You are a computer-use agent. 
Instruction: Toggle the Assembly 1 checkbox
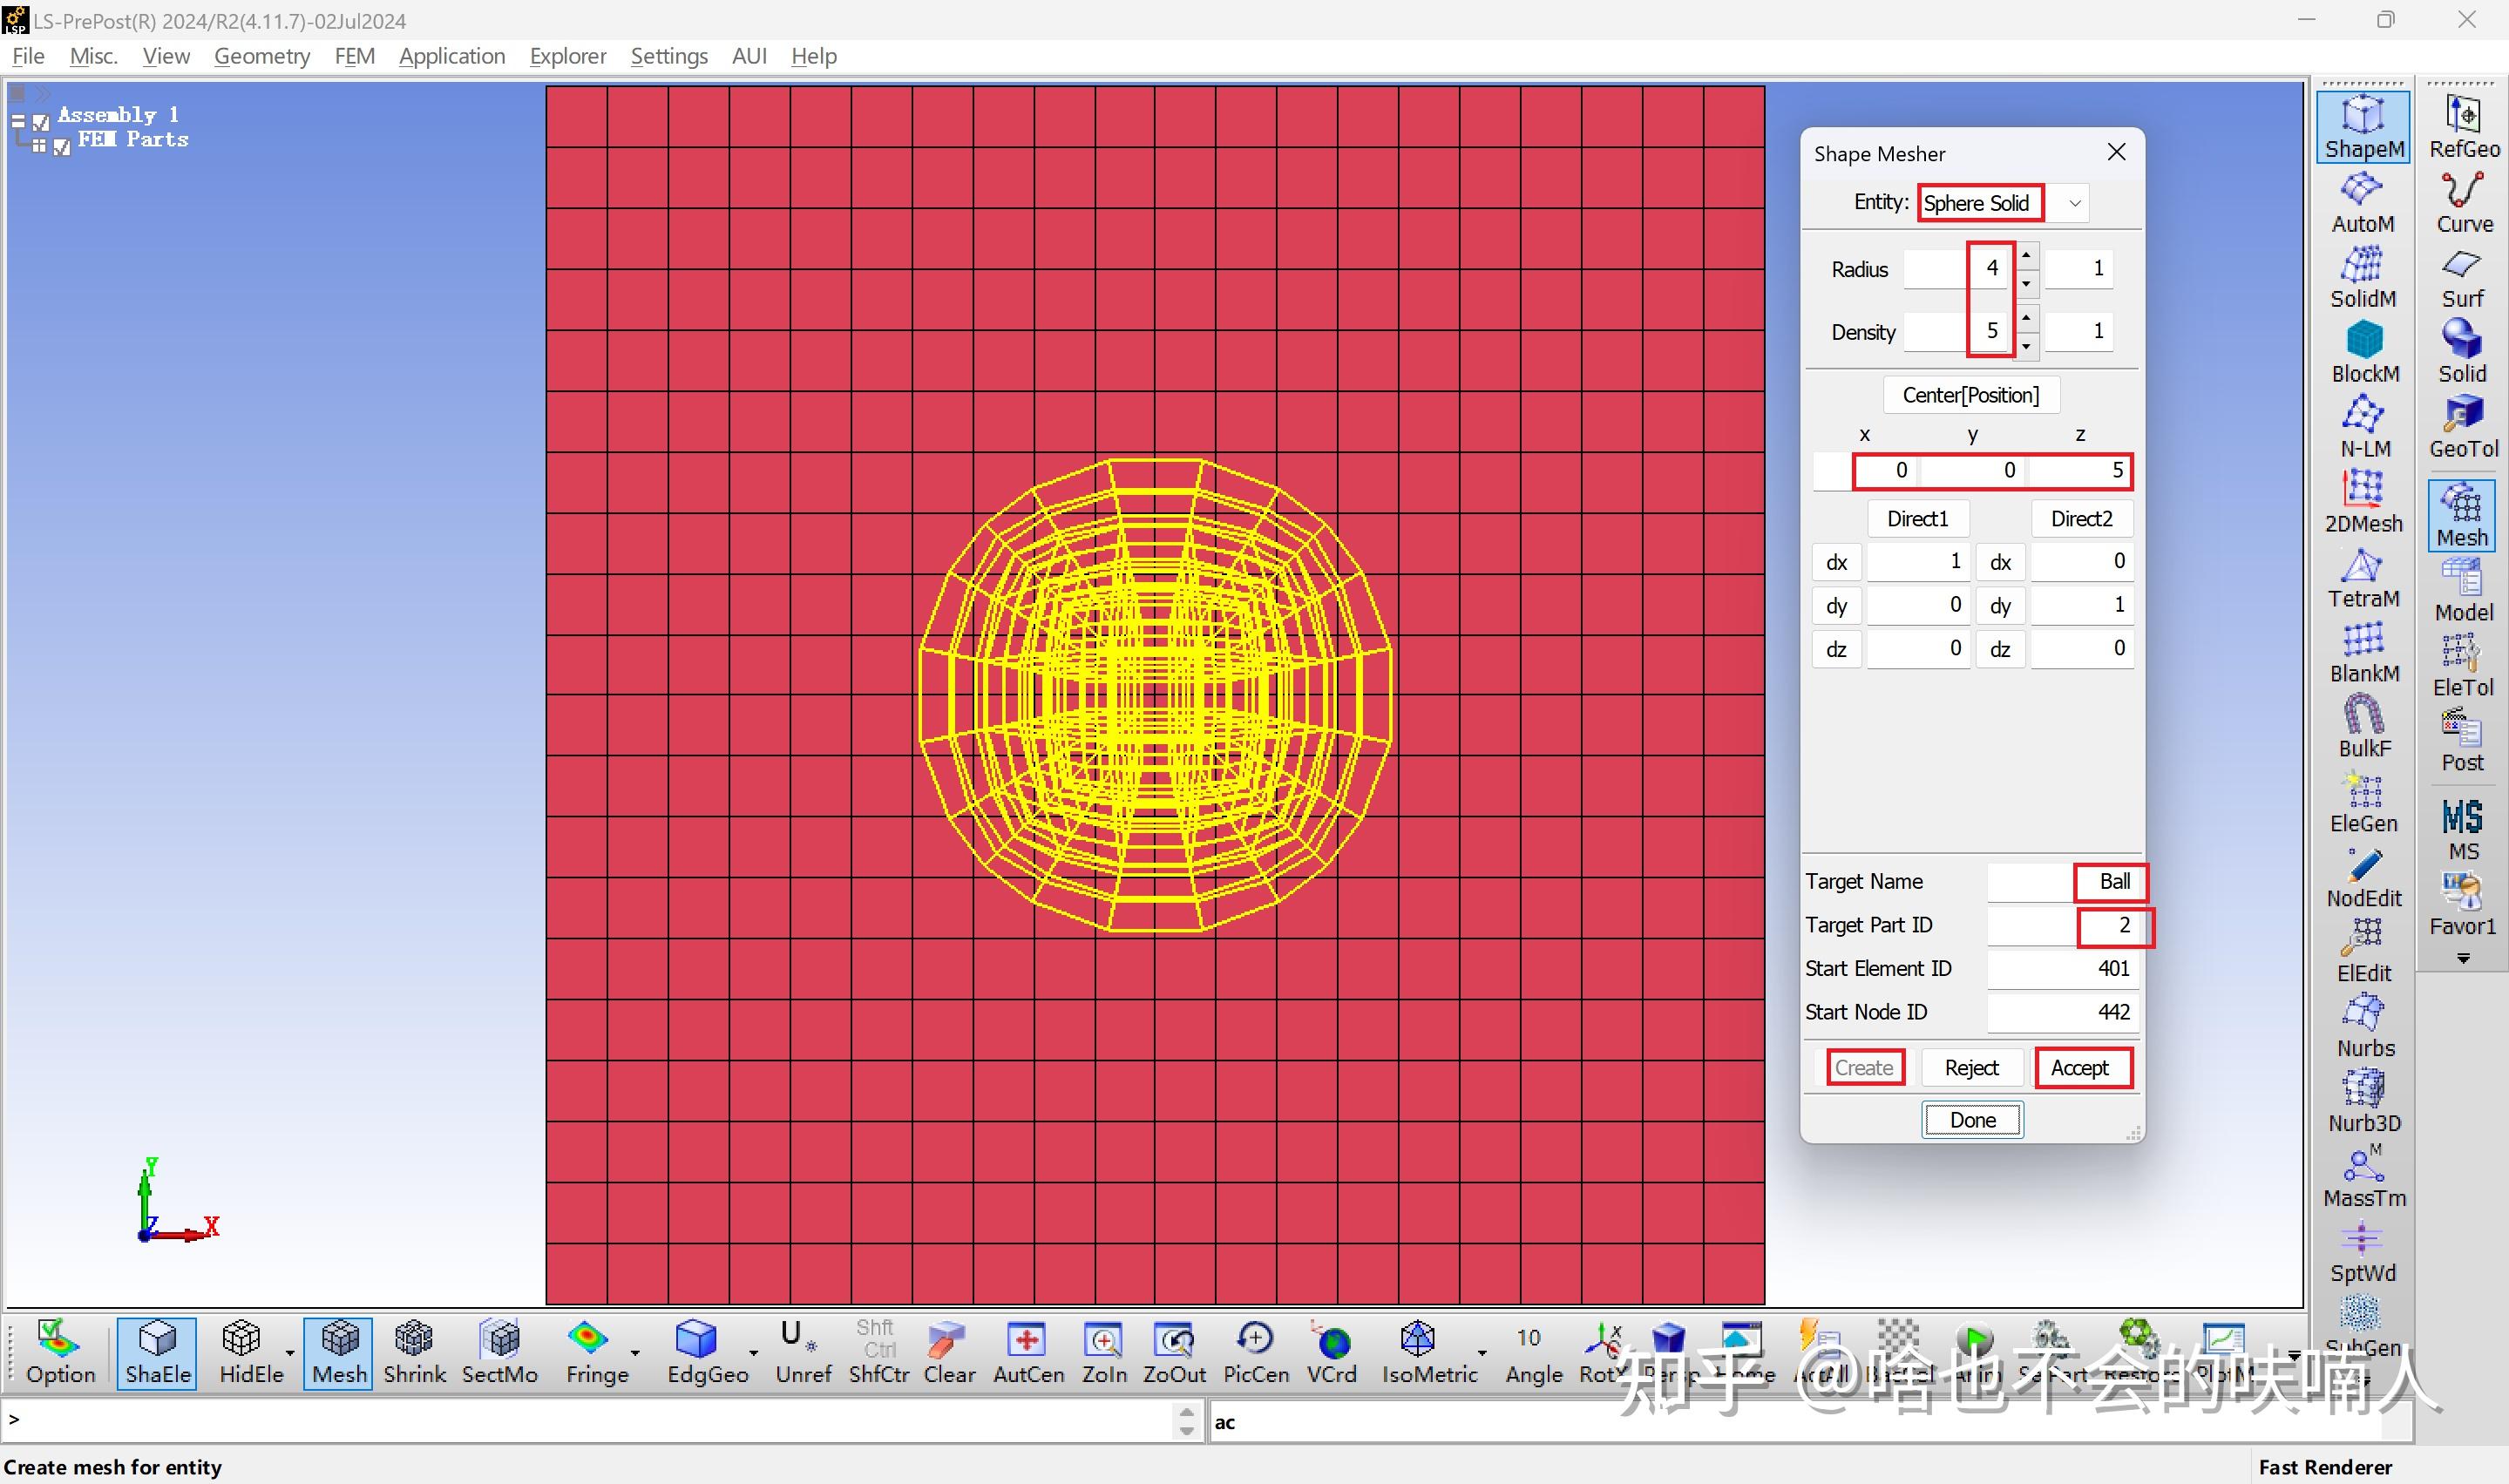click(x=40, y=122)
